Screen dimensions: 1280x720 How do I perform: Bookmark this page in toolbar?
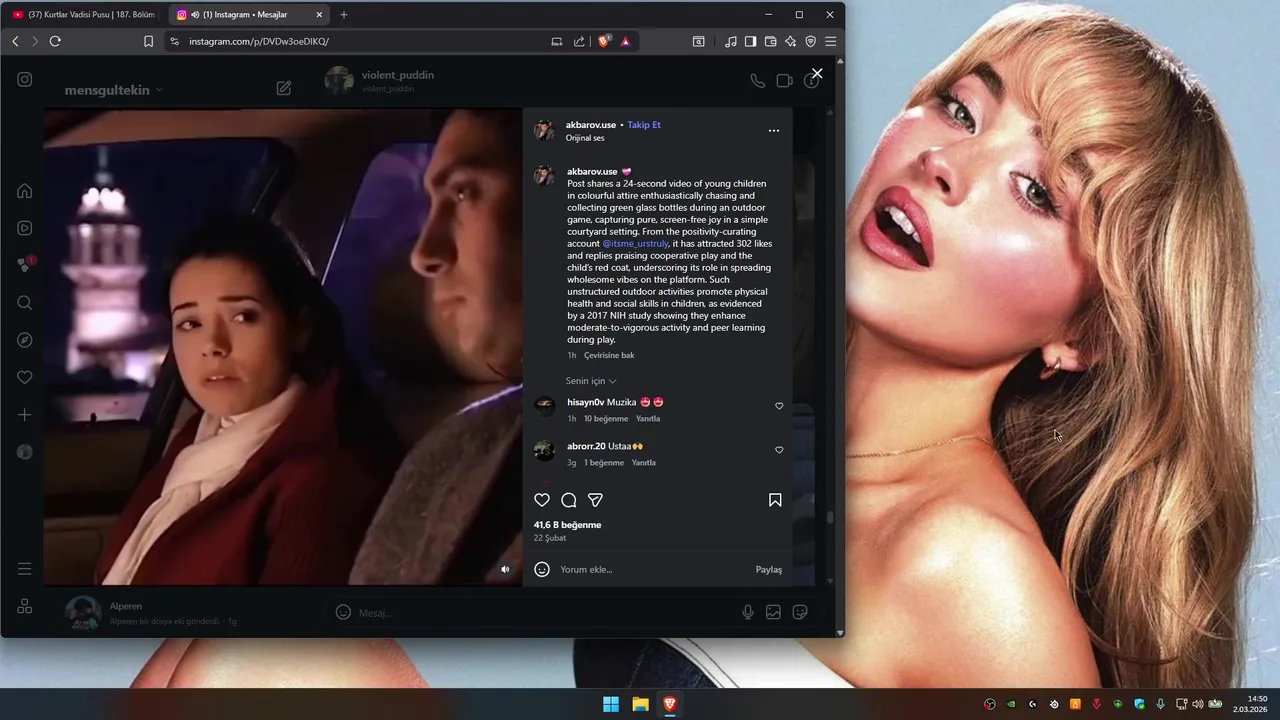(x=148, y=41)
